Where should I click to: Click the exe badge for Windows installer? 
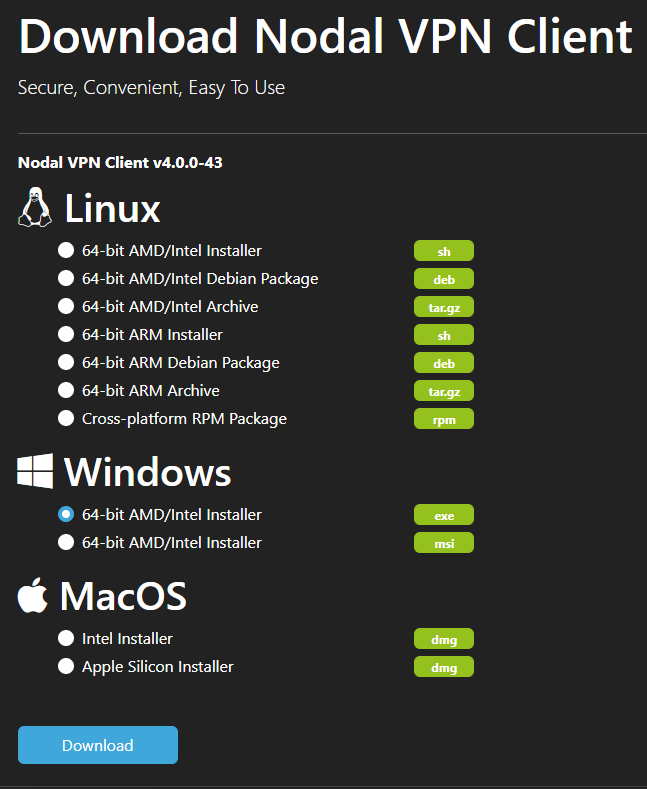pyautogui.click(x=444, y=515)
